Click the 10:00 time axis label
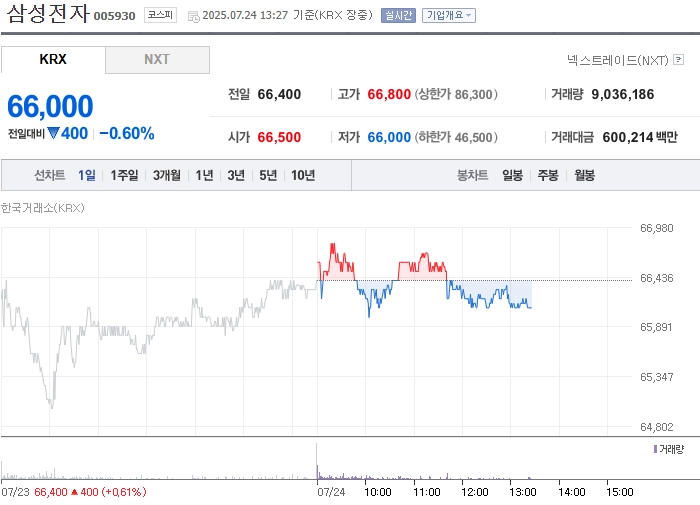This screenshot has width=700, height=505. tap(378, 492)
